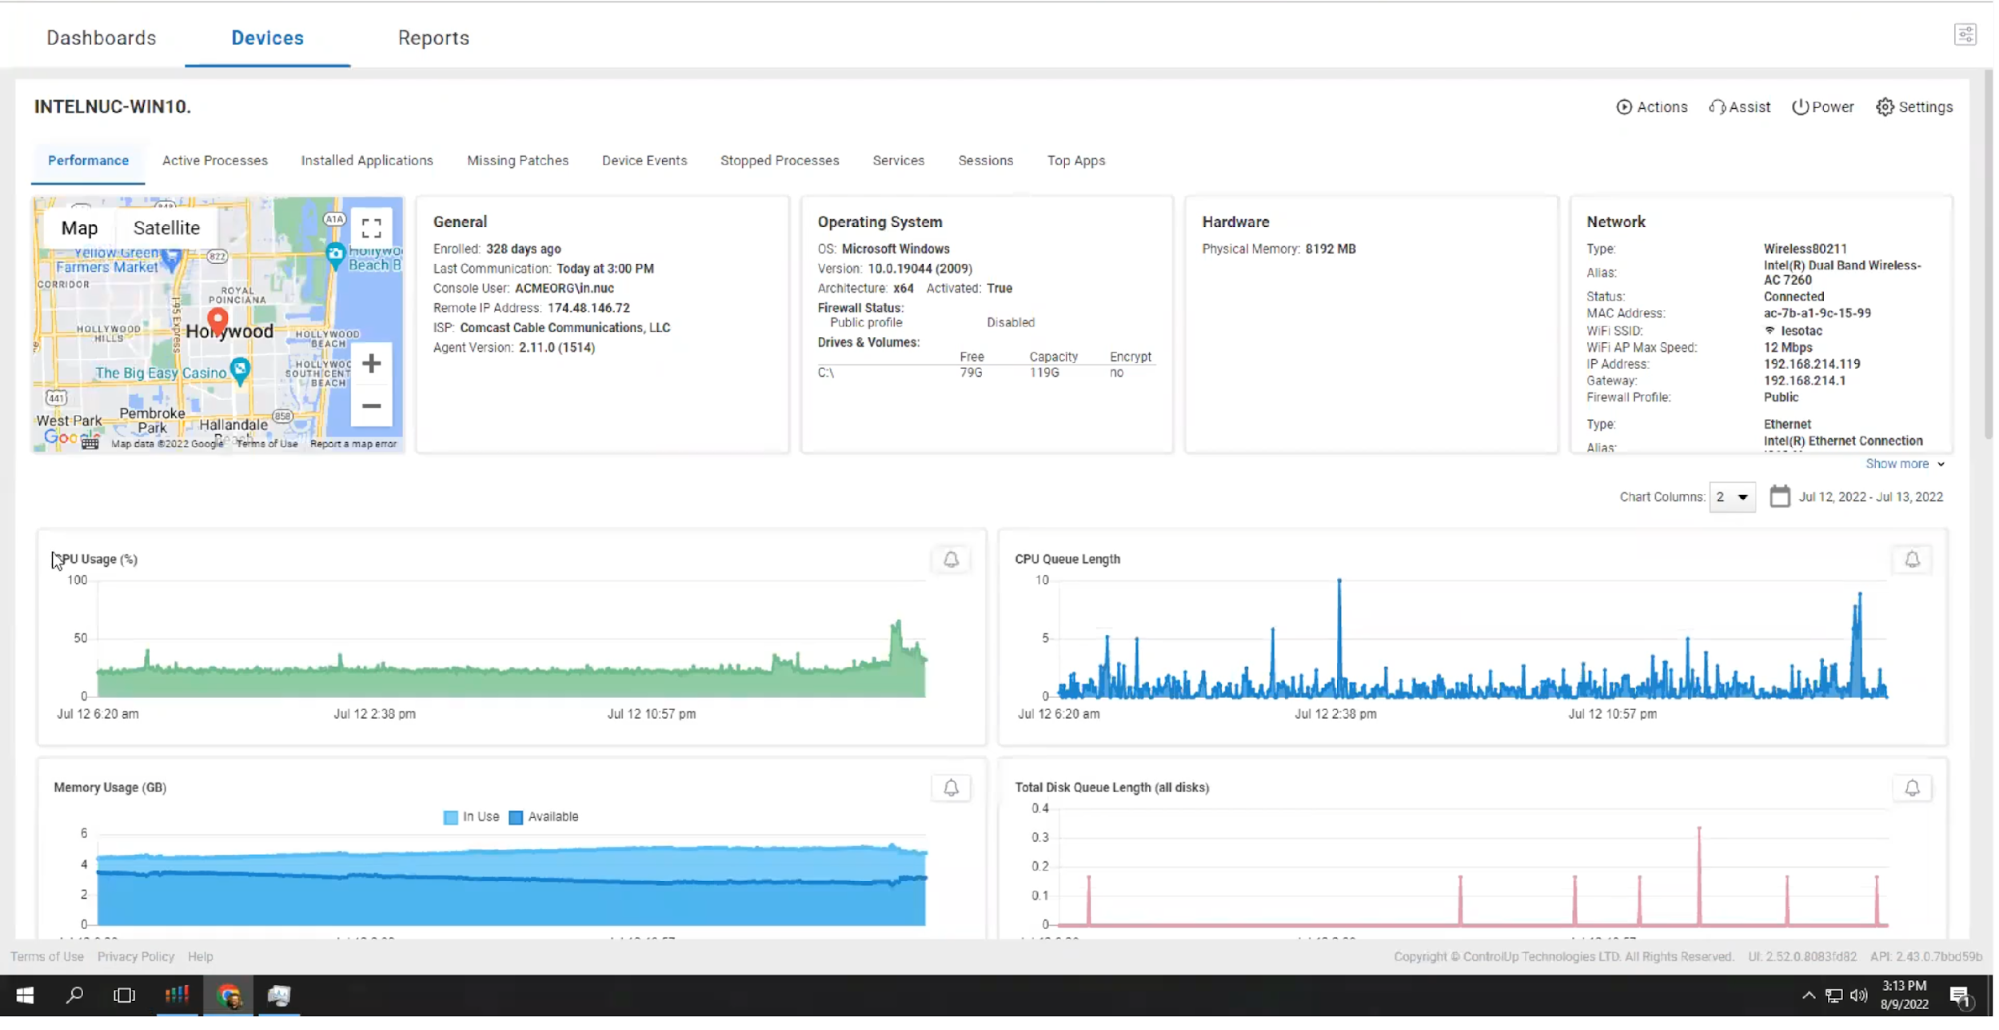Set alert bell on Memory Usage chart
This screenshot has height=1030, width=1999.
tap(952, 789)
